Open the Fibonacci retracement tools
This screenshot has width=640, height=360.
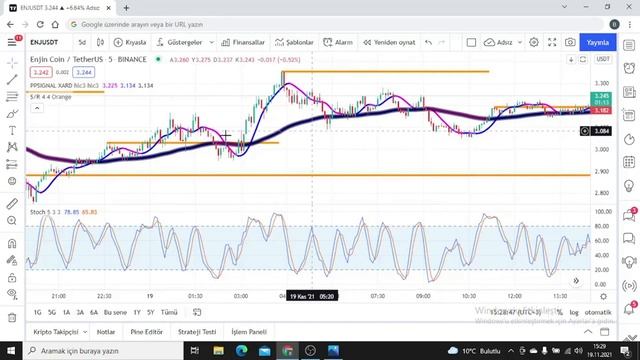pyautogui.click(x=12, y=97)
